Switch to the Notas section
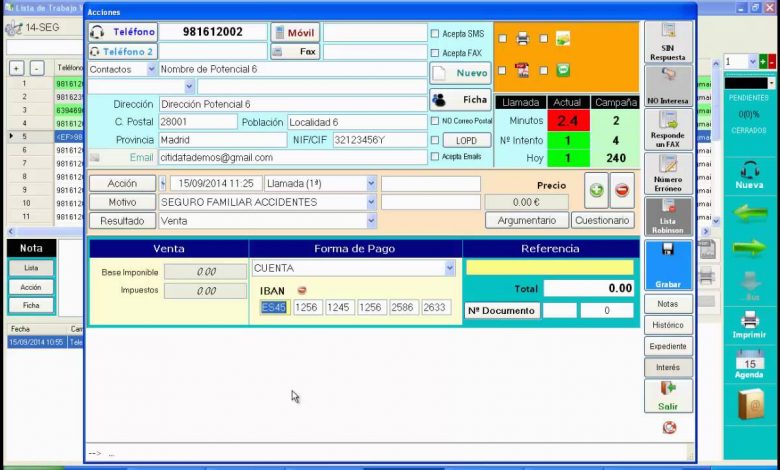The image size is (780, 470). tap(668, 303)
